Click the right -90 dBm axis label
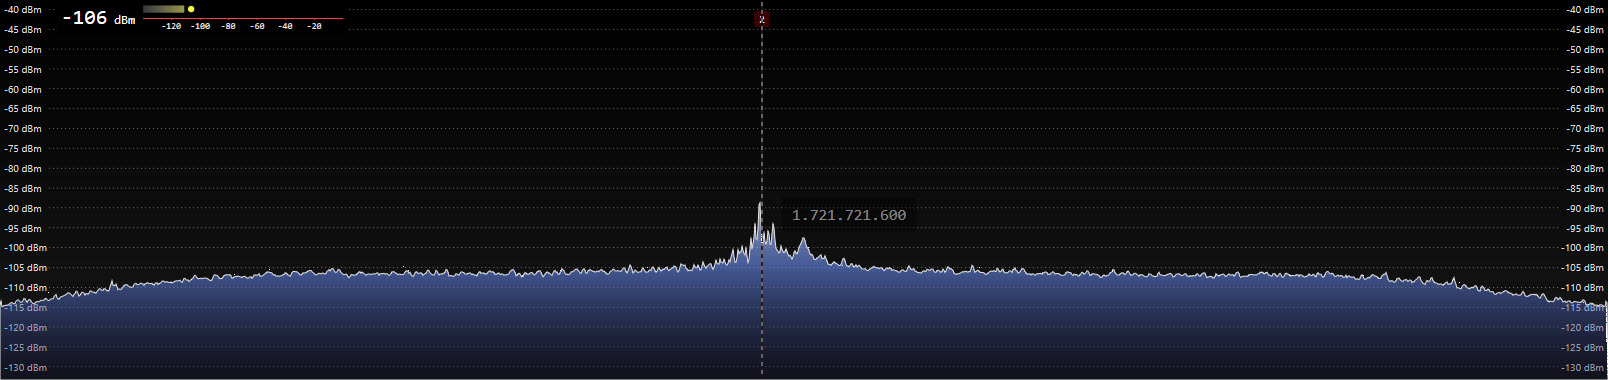The height and width of the screenshot is (380, 1608). coord(1585,209)
